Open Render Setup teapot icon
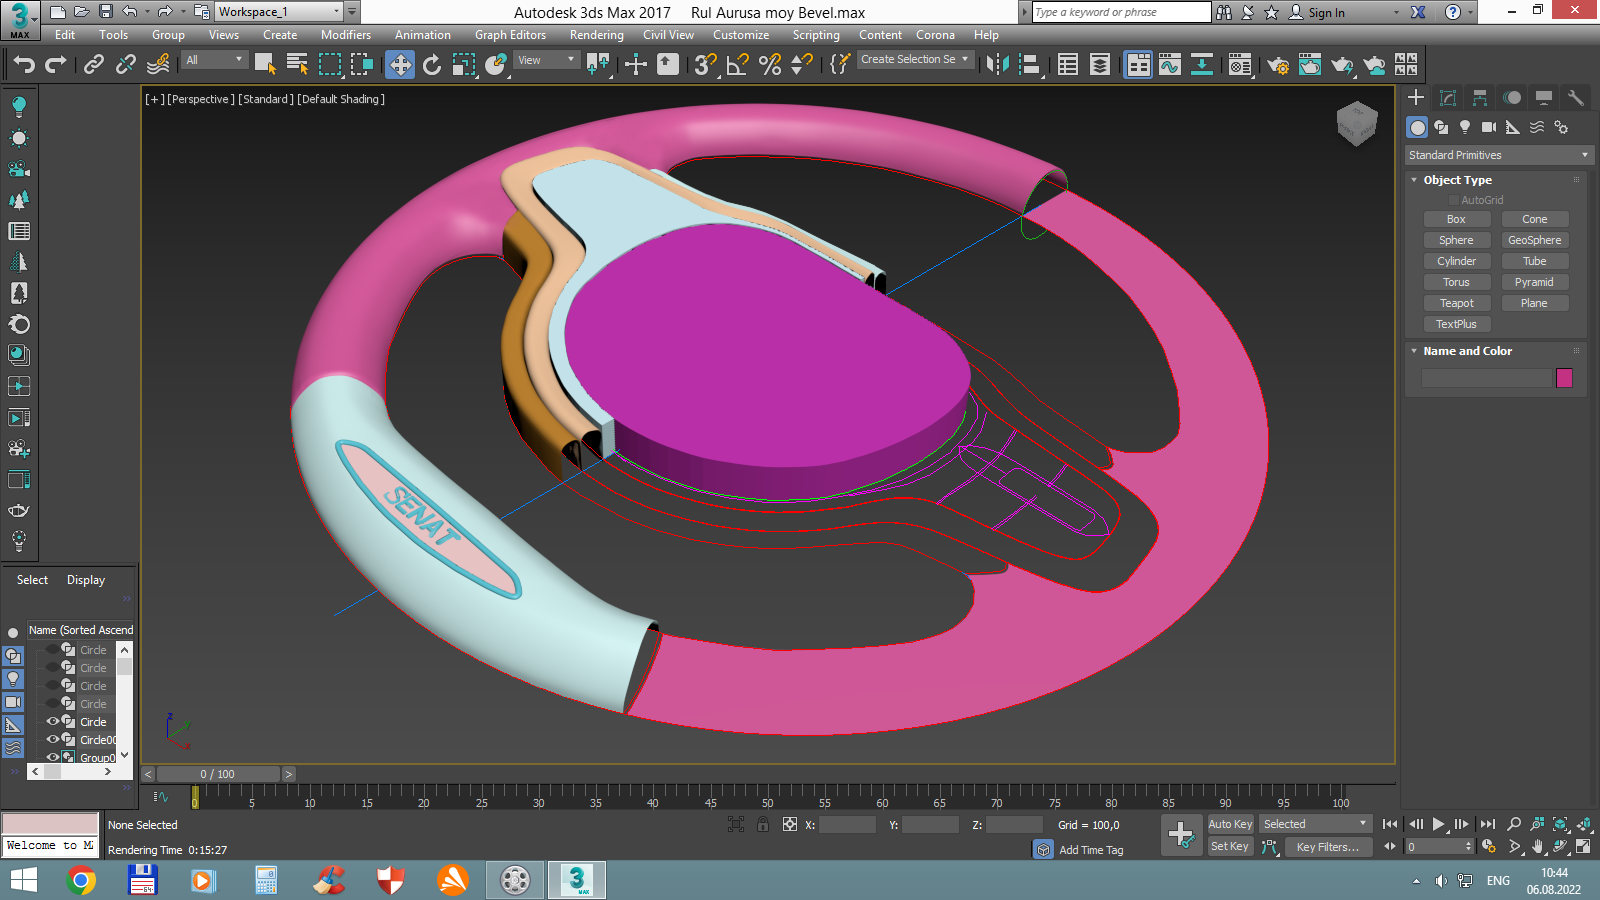The height and width of the screenshot is (900, 1600). (x=1278, y=64)
